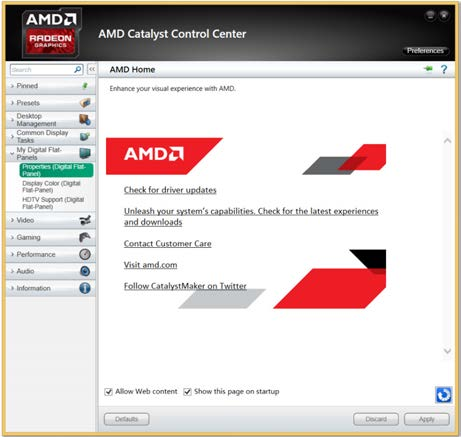Click the green pin-page arrow icon

428,69
